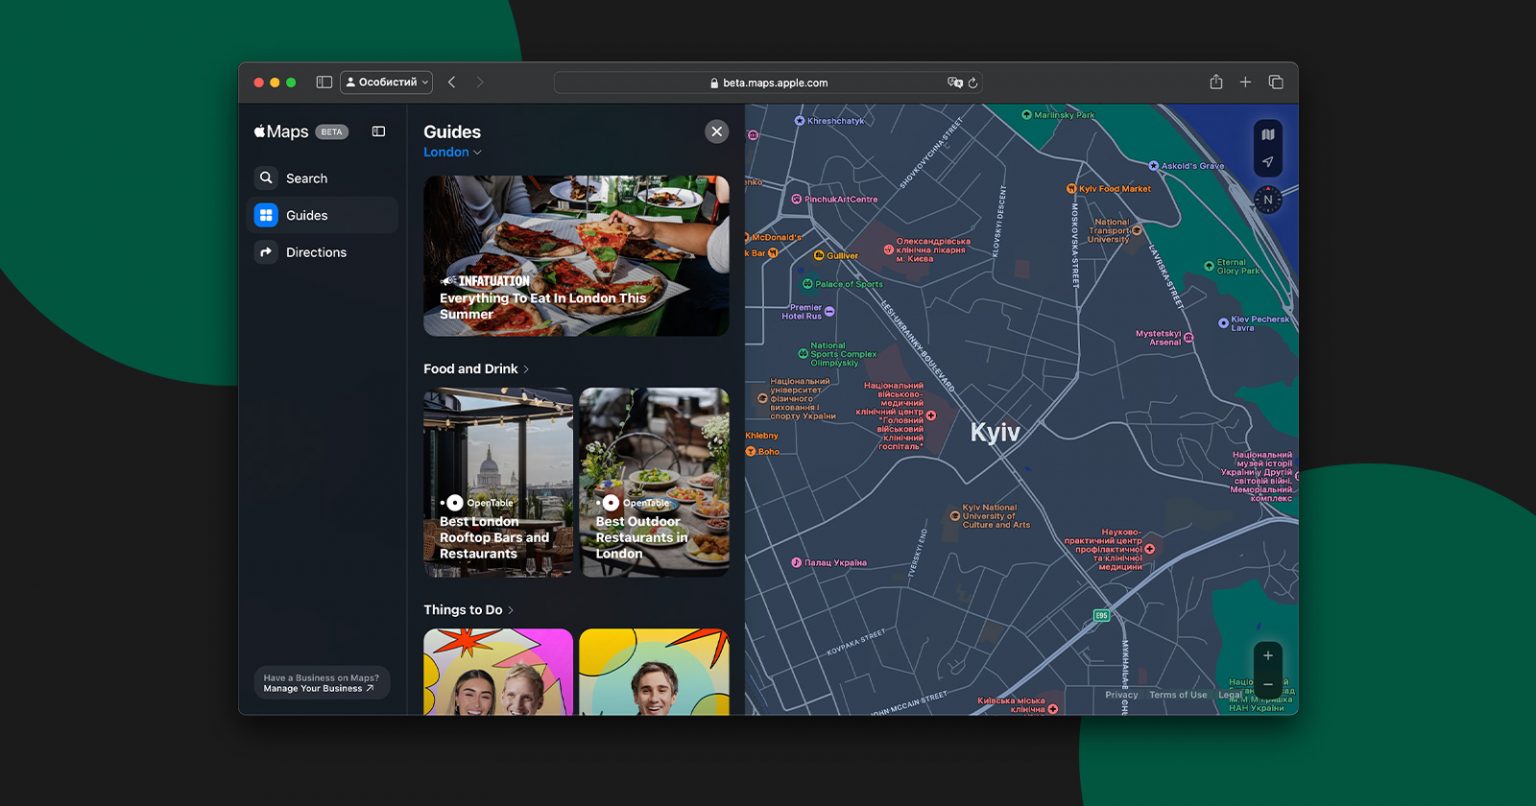Open the map mode selector icon
This screenshot has height=806, width=1536.
[x=1268, y=134]
